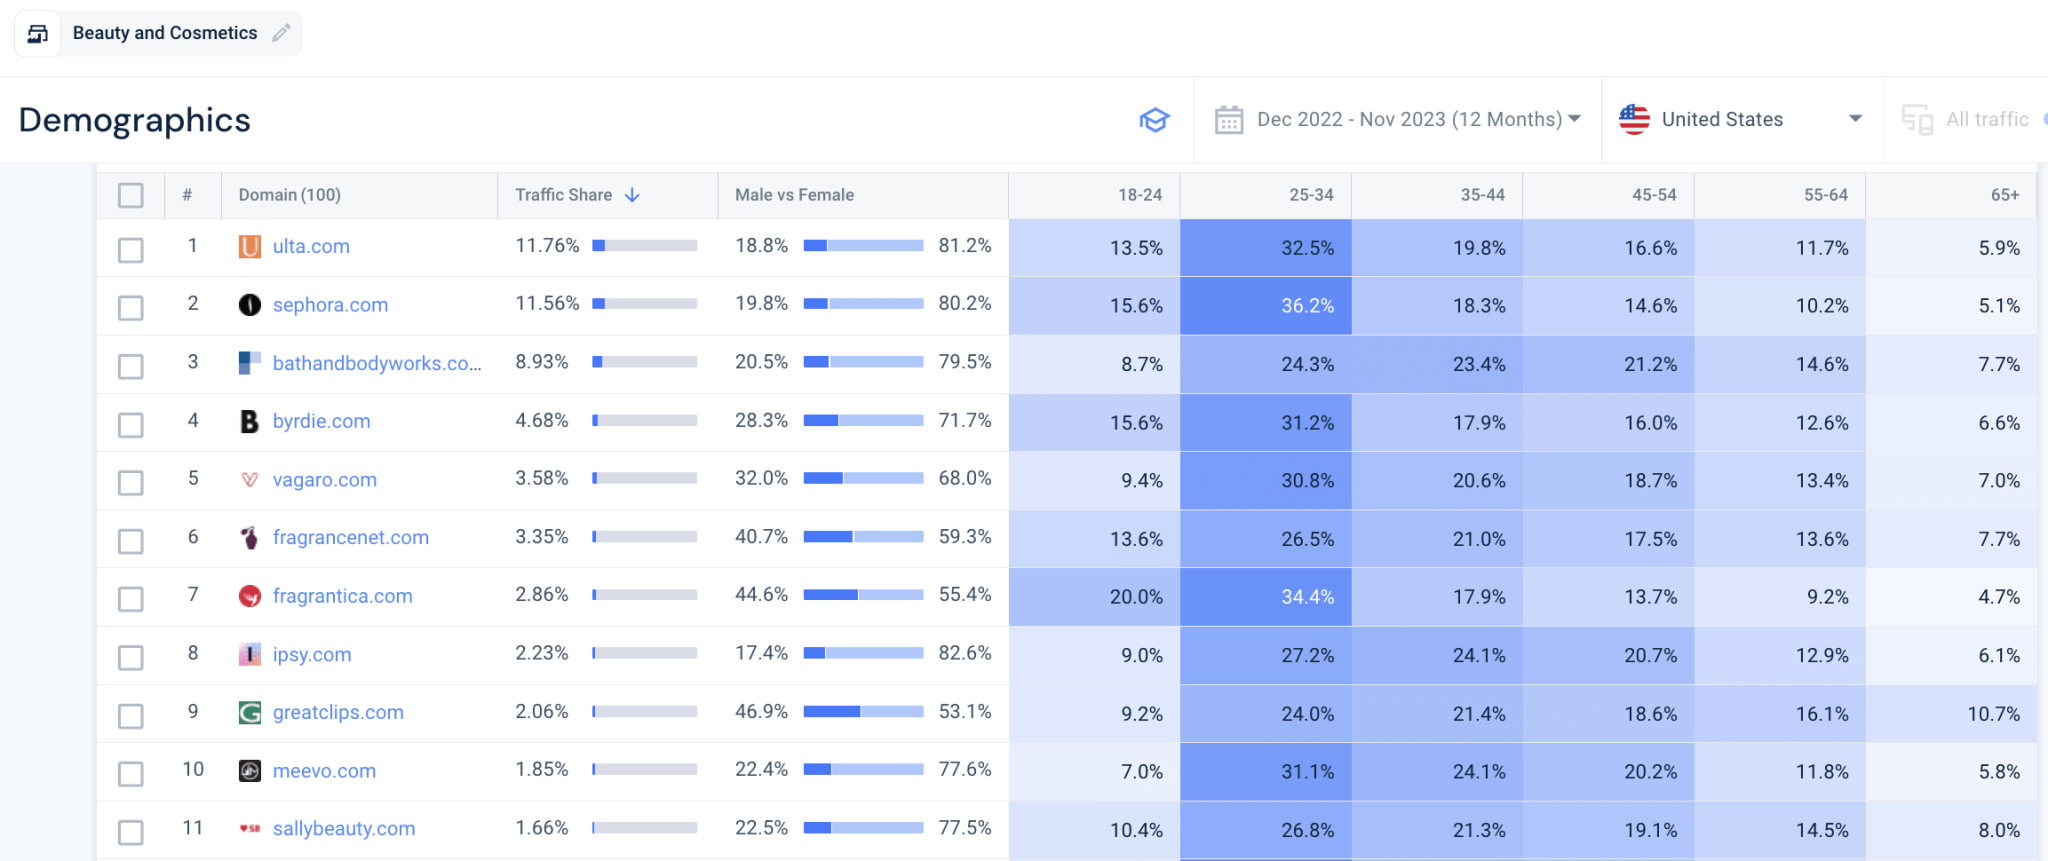The width and height of the screenshot is (2048, 861).
Task: Click the Traffic Share sort arrow
Action: tap(631, 195)
